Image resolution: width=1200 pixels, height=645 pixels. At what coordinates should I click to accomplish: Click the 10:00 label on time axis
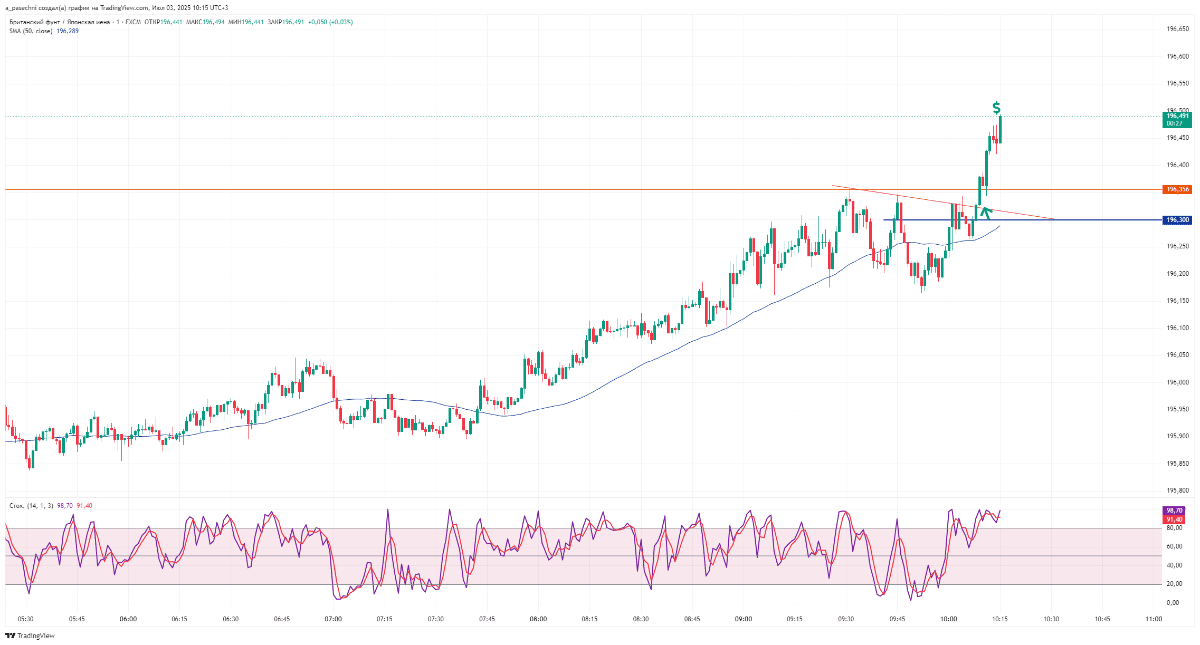coord(948,620)
